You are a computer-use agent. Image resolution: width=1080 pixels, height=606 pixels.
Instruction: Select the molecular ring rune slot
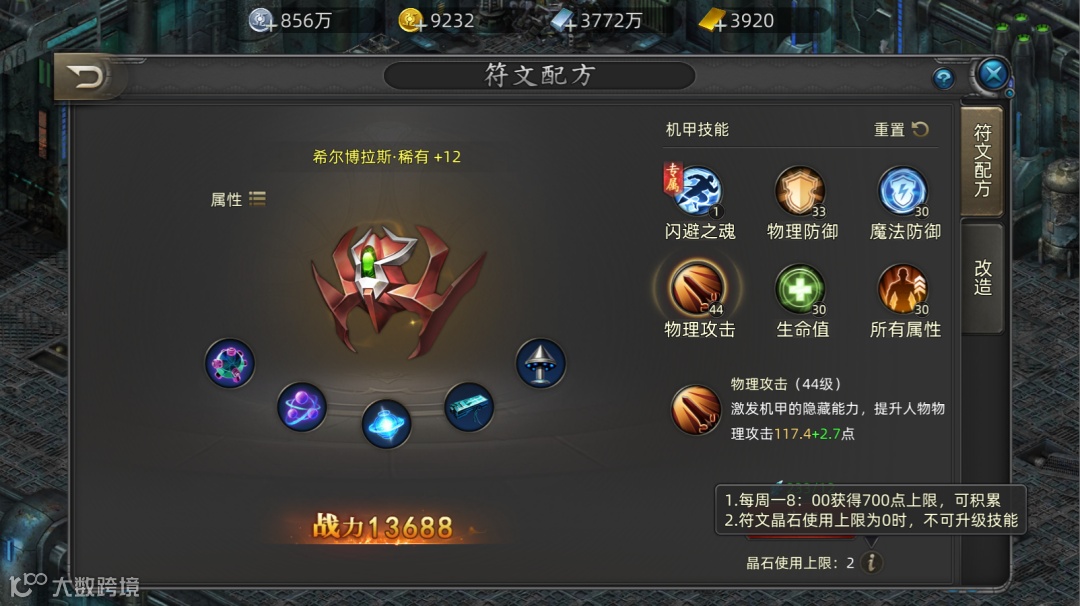pyautogui.click(x=230, y=363)
